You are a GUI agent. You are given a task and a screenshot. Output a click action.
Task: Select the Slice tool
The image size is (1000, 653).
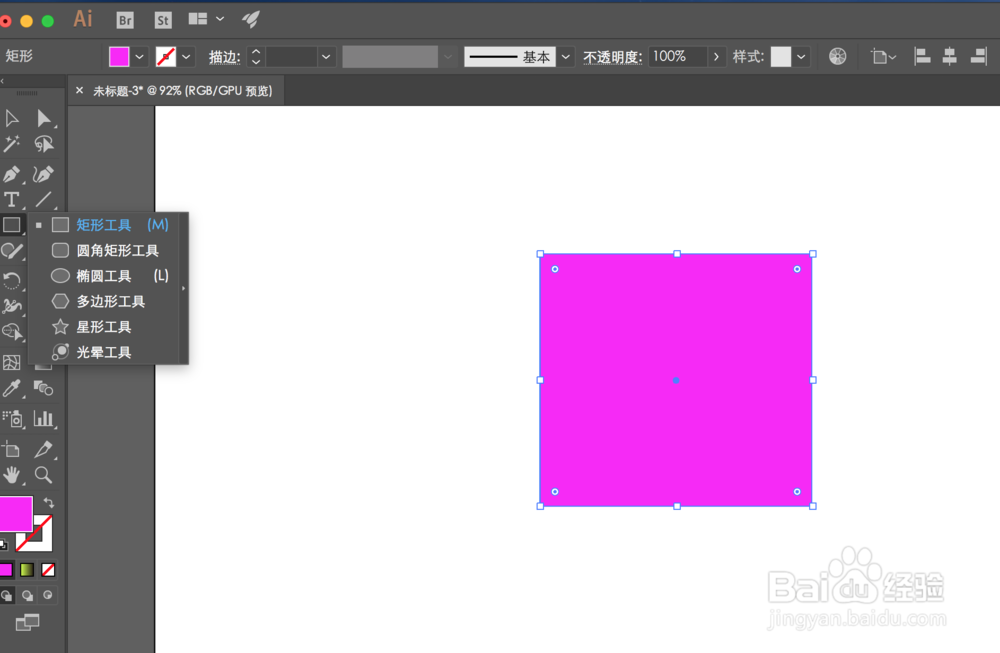[43, 449]
